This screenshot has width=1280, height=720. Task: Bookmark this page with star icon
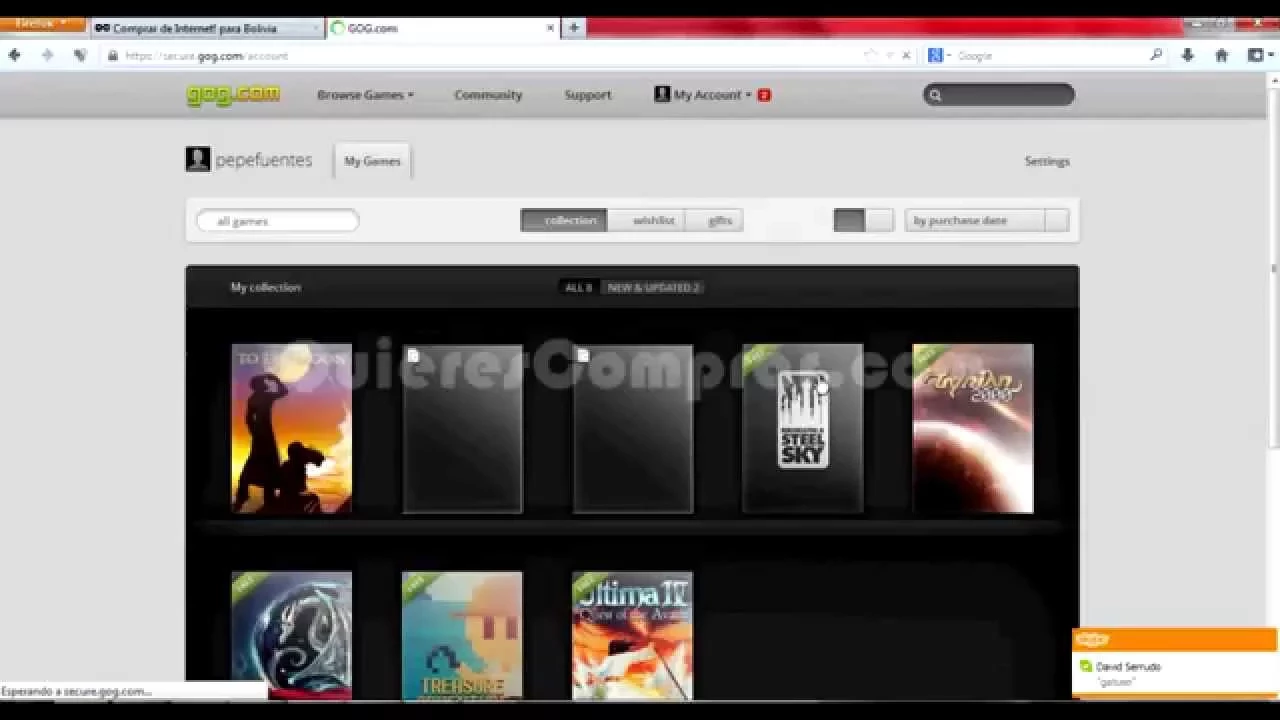pos(870,56)
